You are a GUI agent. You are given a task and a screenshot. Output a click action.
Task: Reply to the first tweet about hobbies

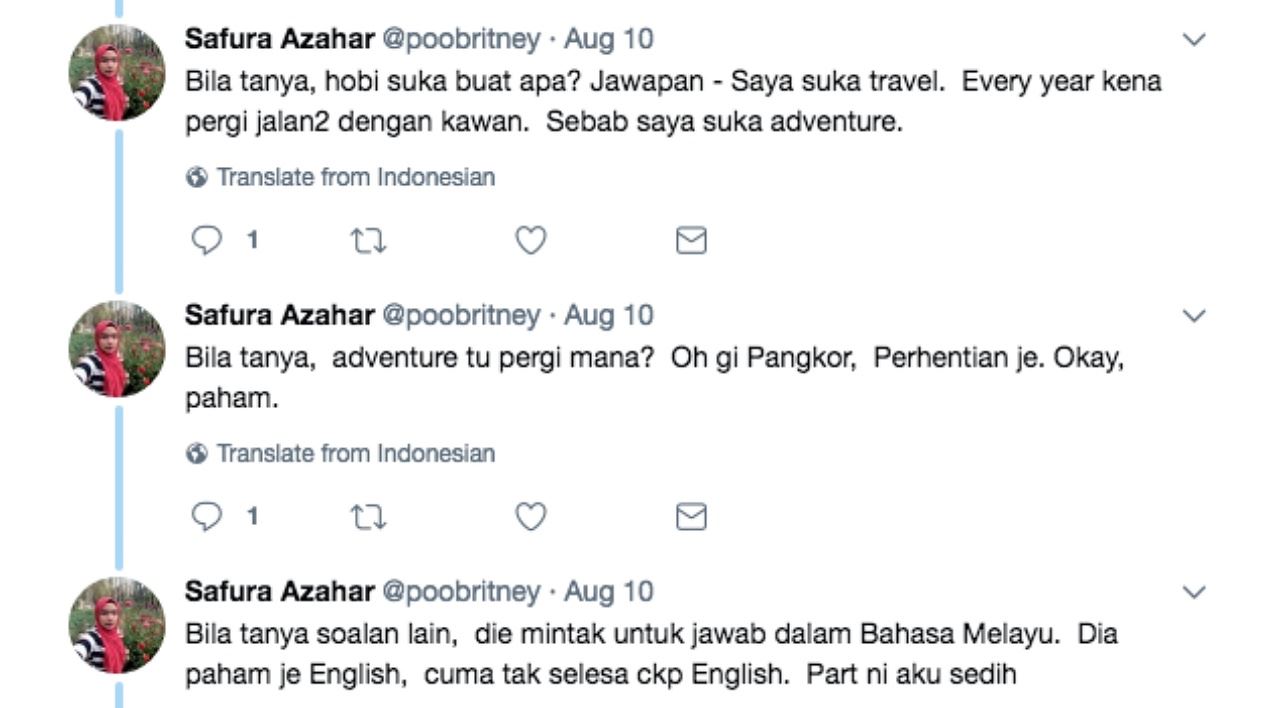pyautogui.click(x=206, y=239)
